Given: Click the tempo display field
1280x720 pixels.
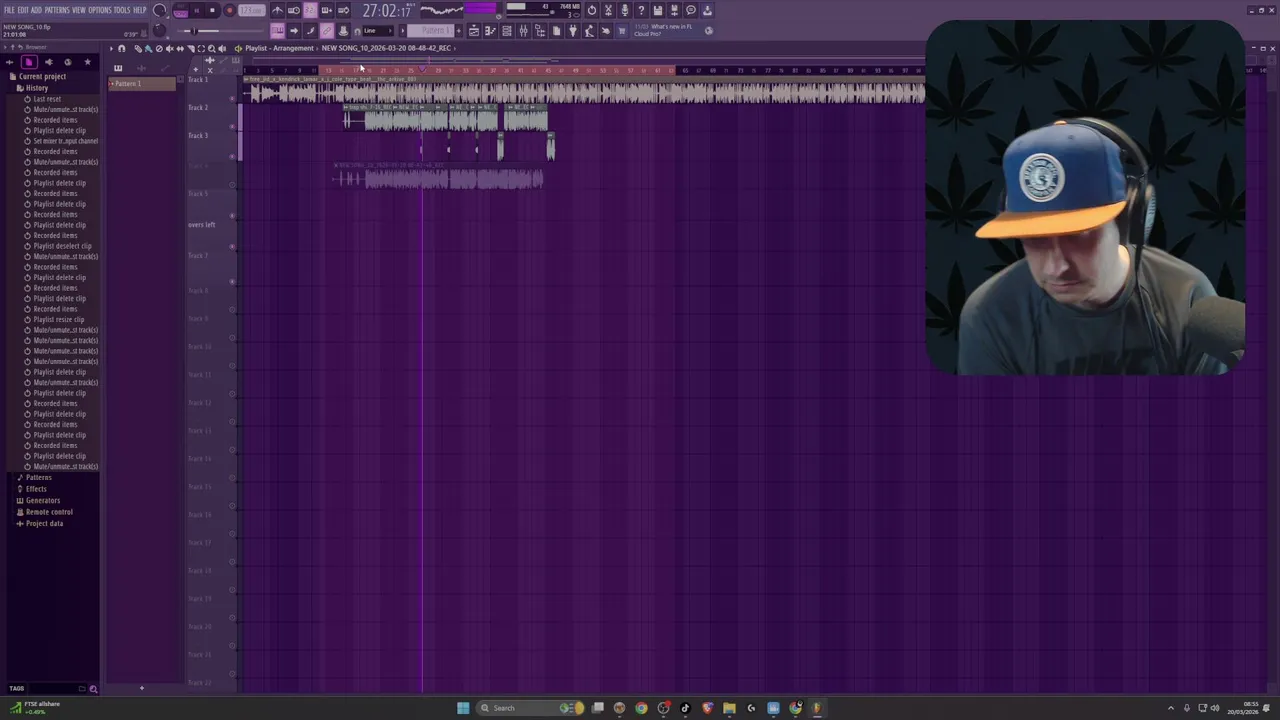Looking at the screenshot, I should pos(251,10).
